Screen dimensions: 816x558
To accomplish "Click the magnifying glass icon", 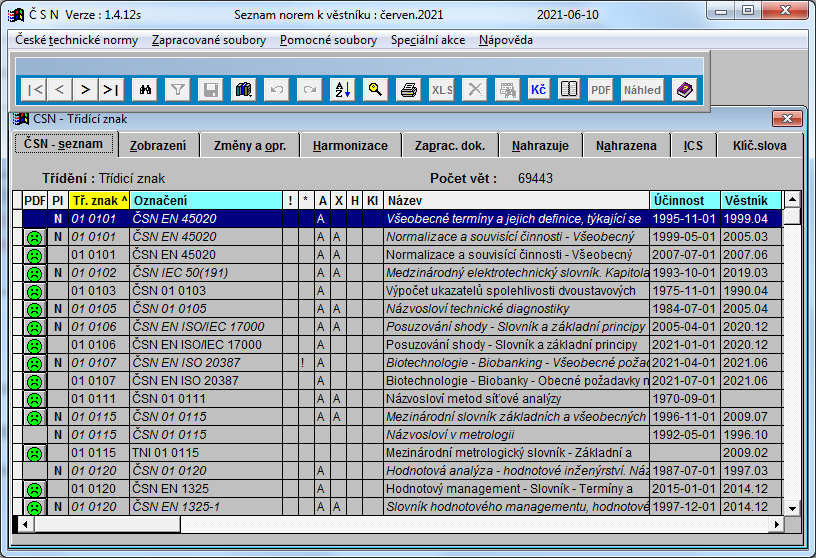I will pos(374,90).
